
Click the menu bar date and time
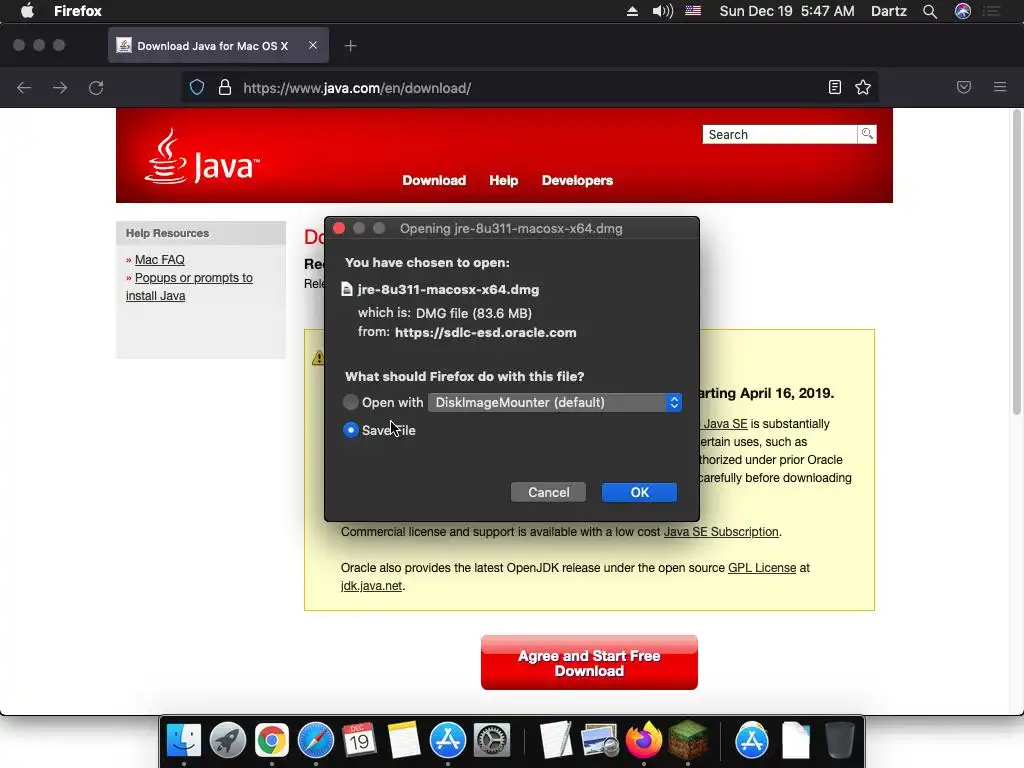pos(787,11)
